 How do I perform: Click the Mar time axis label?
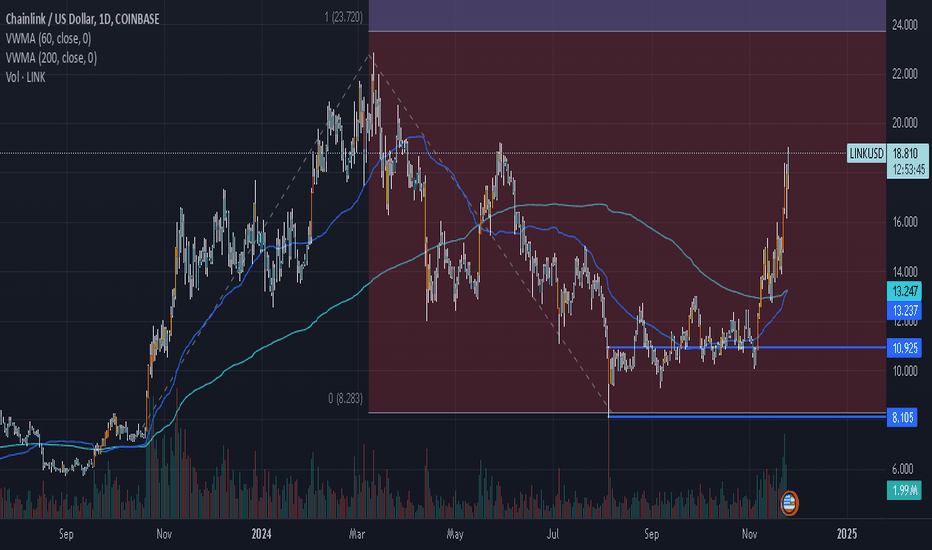[x=357, y=534]
